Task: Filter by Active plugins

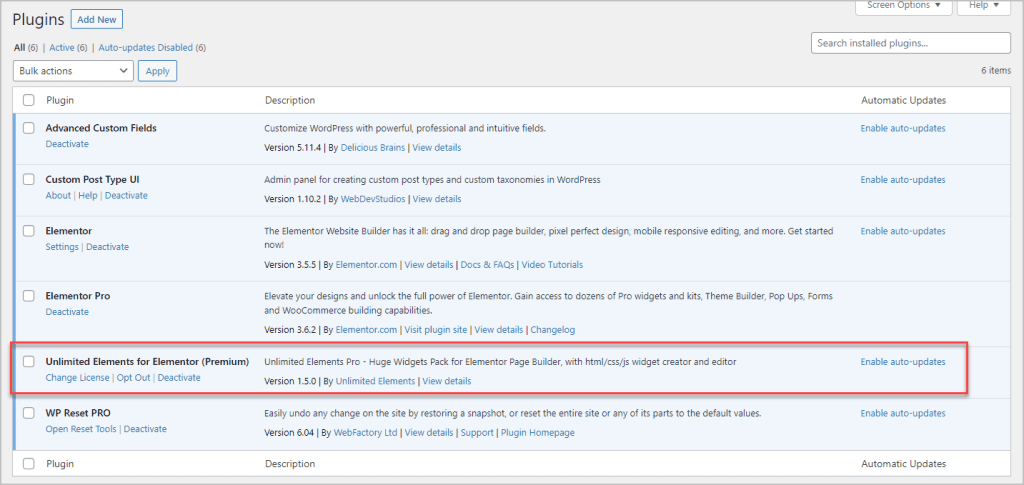Action: (62, 48)
